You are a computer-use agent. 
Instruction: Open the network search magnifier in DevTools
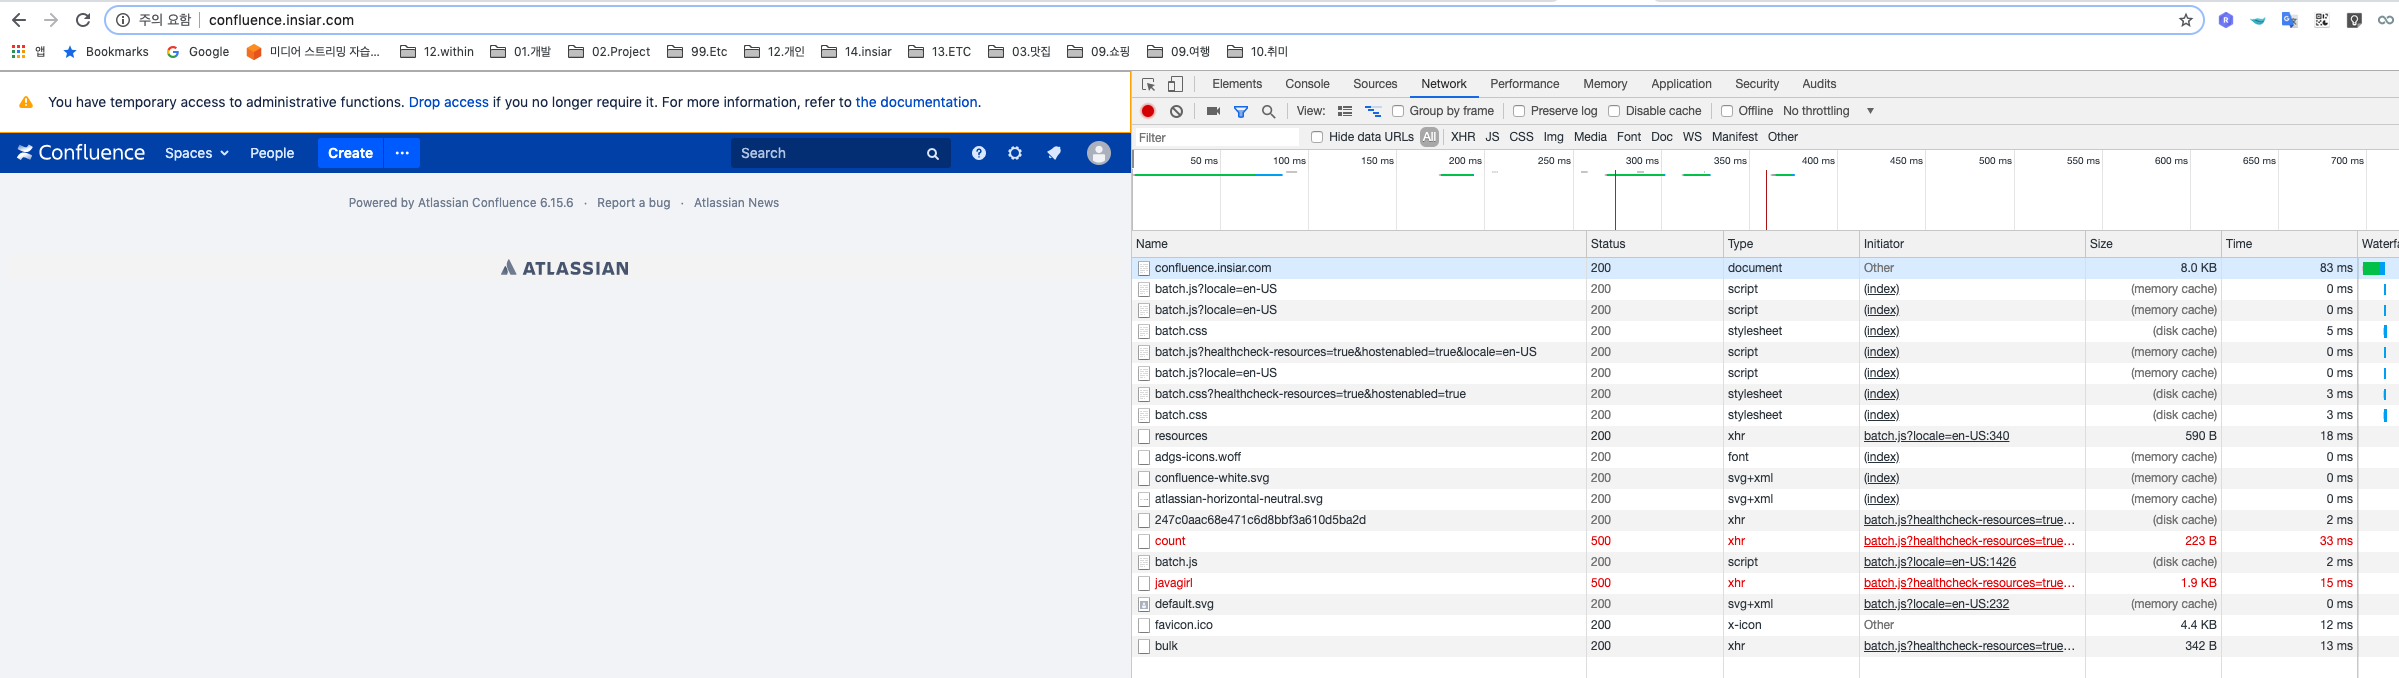(x=1268, y=111)
